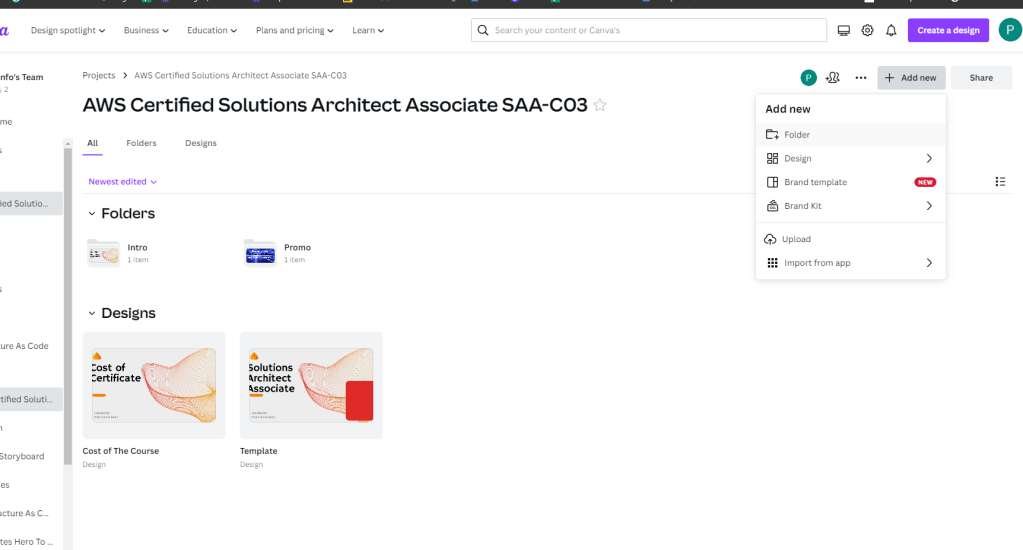1023x550 pixels.
Task: Select sidebar item 'tified Soluti...'
Action: click(x=31, y=399)
